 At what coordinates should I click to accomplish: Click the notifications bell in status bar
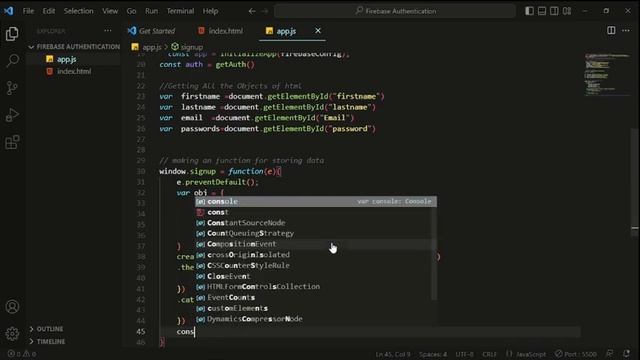(x=626, y=354)
